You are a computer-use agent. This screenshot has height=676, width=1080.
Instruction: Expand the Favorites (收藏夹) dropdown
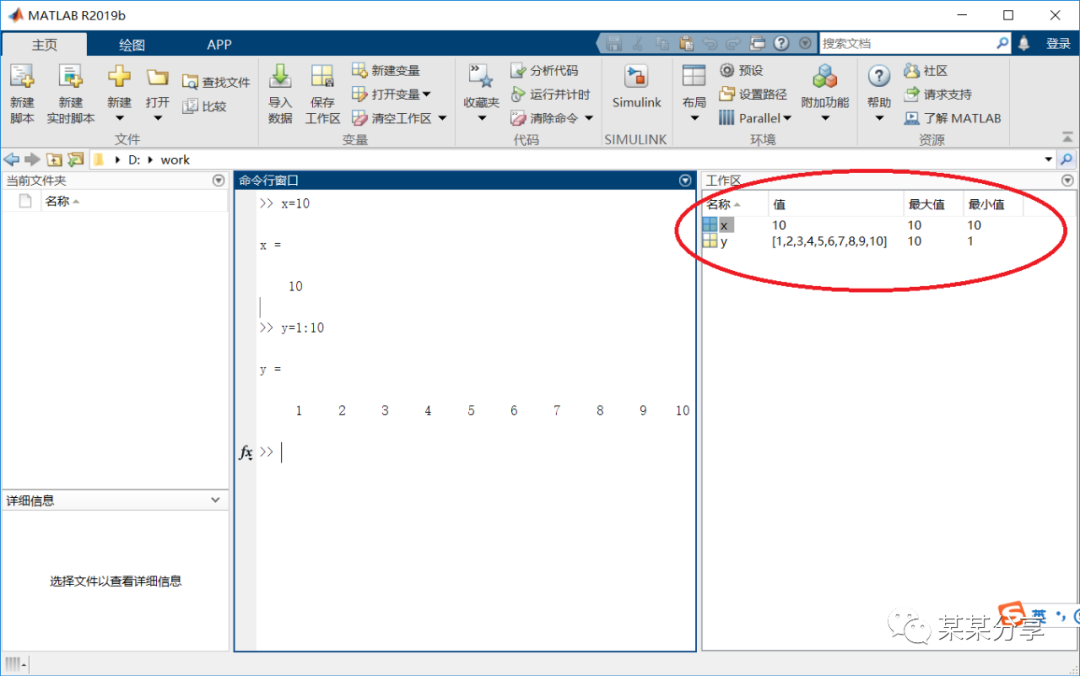[x=481, y=119]
